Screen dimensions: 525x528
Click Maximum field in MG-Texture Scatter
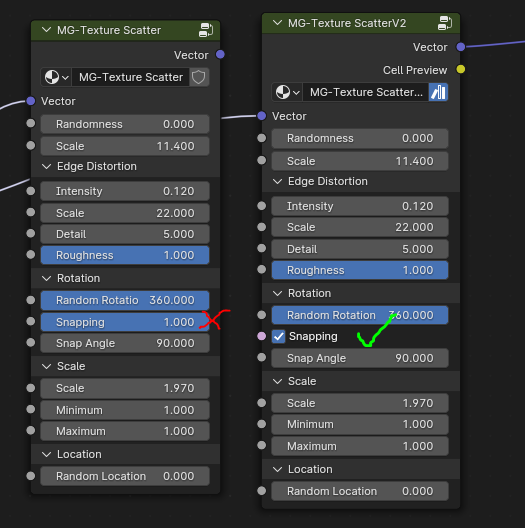(x=125, y=431)
